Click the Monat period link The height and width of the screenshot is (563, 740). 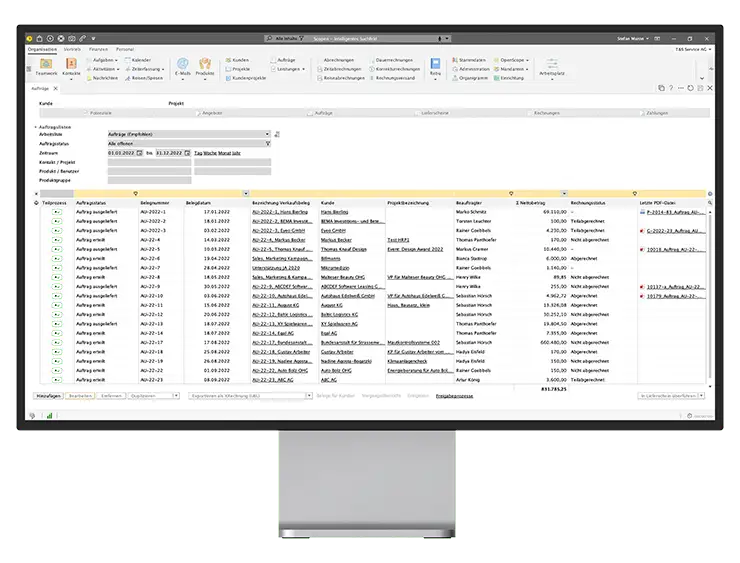(x=226, y=152)
